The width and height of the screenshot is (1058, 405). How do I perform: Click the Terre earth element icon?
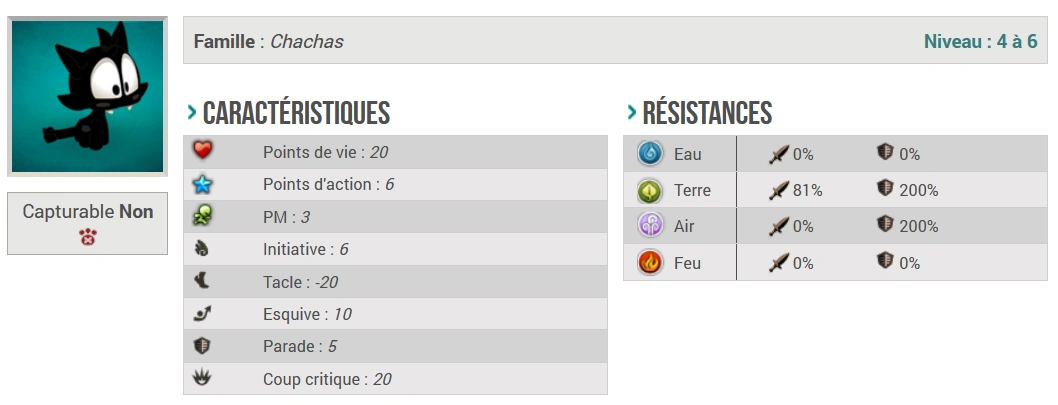[650, 190]
